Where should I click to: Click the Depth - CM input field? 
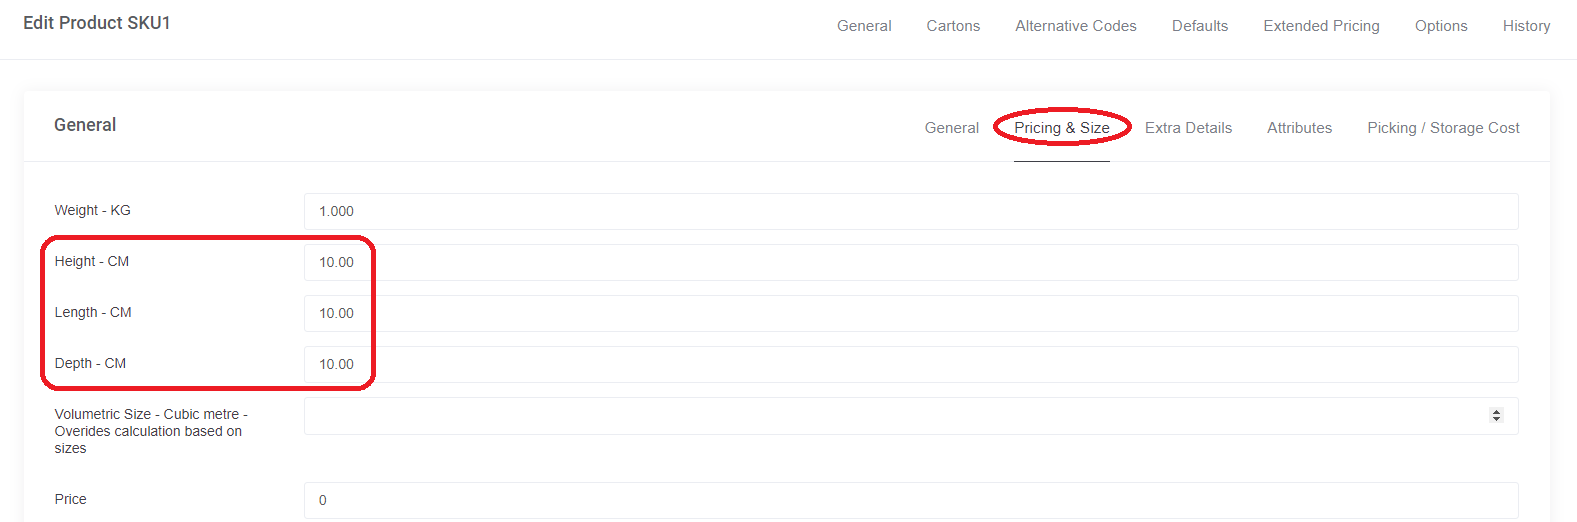point(911,364)
